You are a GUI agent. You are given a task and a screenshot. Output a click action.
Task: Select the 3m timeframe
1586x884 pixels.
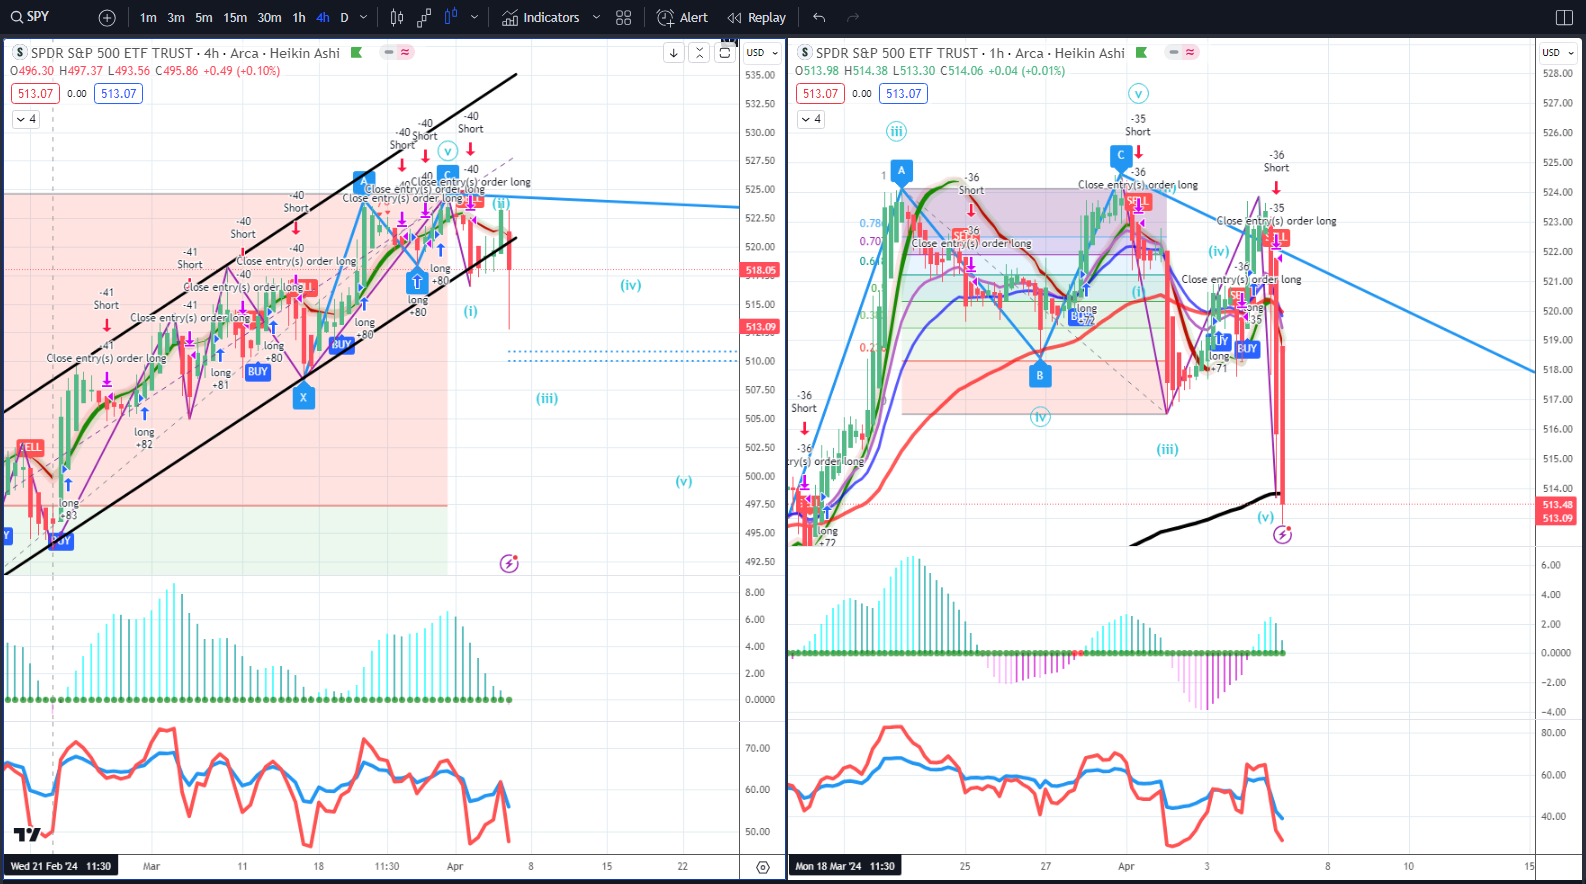pos(176,18)
